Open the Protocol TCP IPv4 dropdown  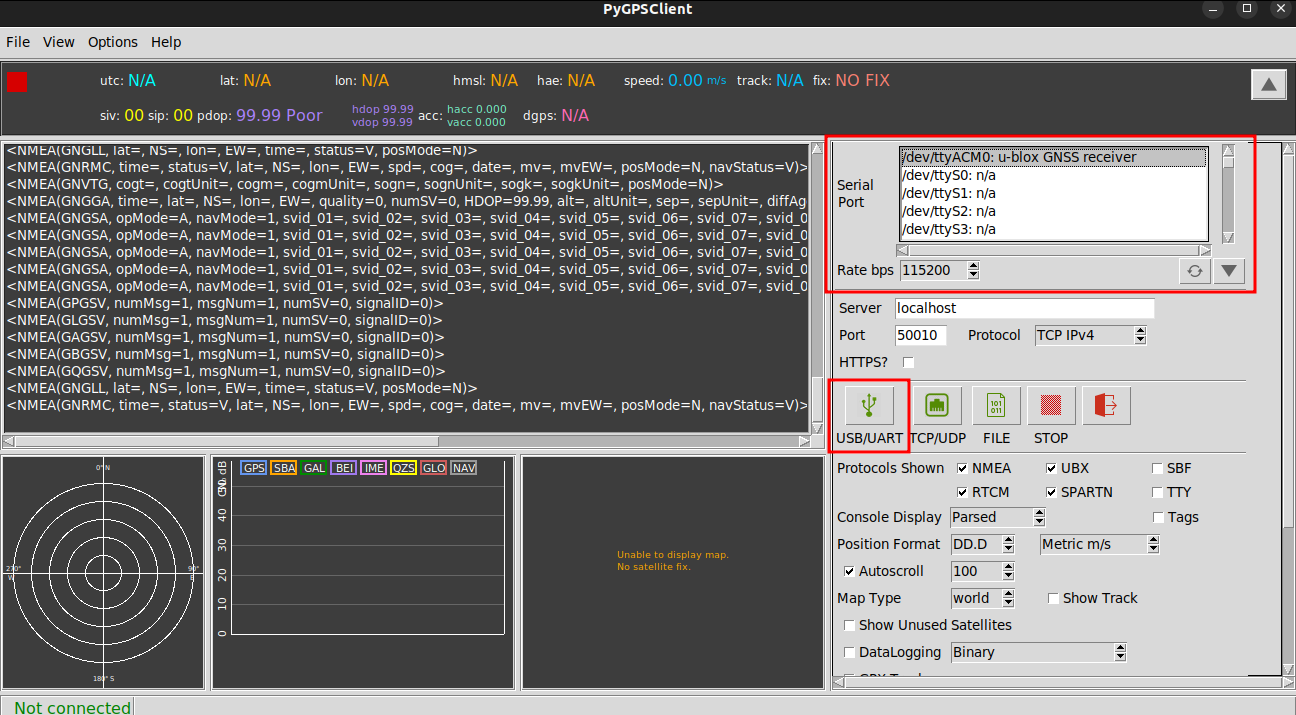(1091, 335)
